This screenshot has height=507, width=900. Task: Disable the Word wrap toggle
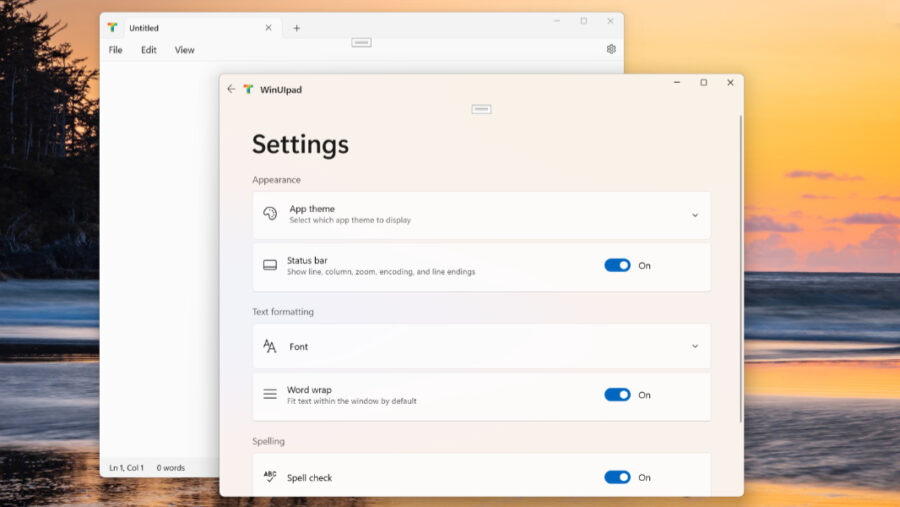pos(617,395)
